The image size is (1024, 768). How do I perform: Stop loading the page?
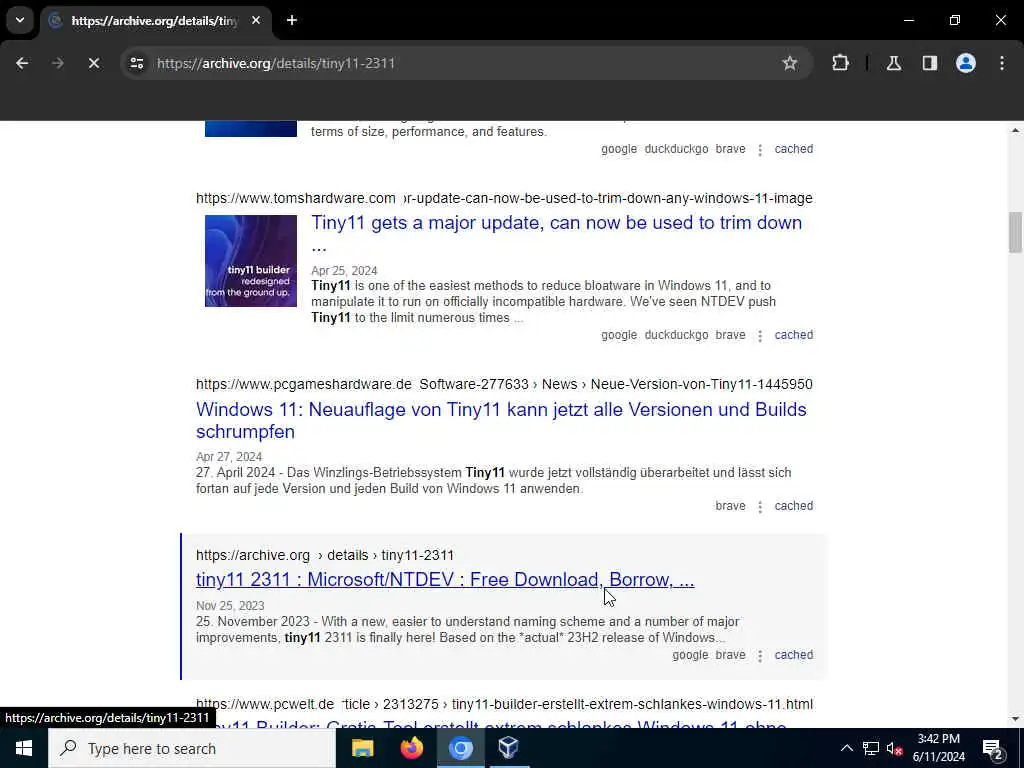(x=94, y=63)
